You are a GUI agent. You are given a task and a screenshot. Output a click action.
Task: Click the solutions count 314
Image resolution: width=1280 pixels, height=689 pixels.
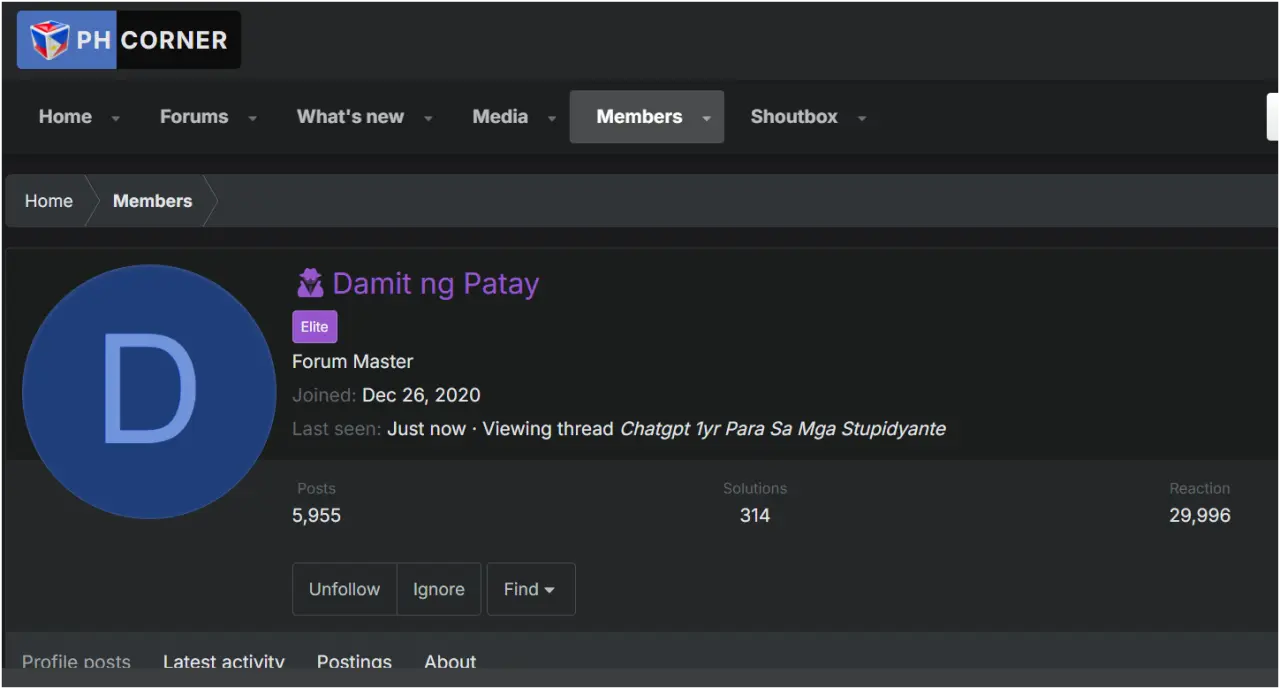(755, 516)
